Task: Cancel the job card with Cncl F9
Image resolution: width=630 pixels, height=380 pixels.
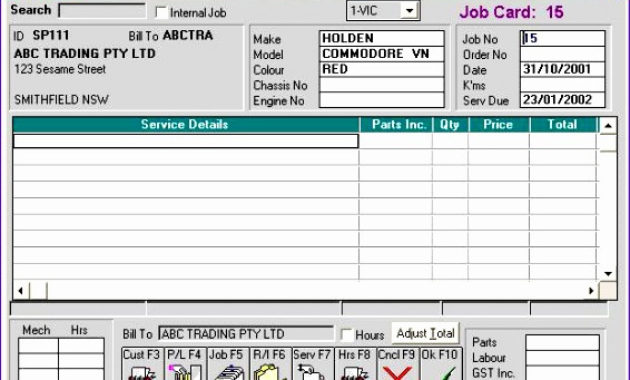Action: click(x=397, y=364)
